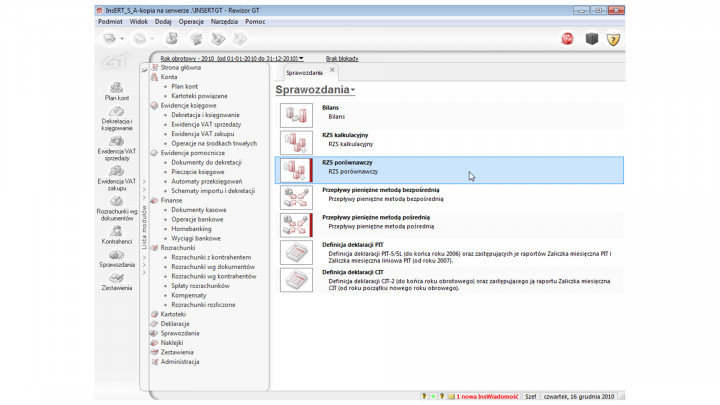
Task: Select Strona główna in module tree
Action: pyautogui.click(x=180, y=68)
